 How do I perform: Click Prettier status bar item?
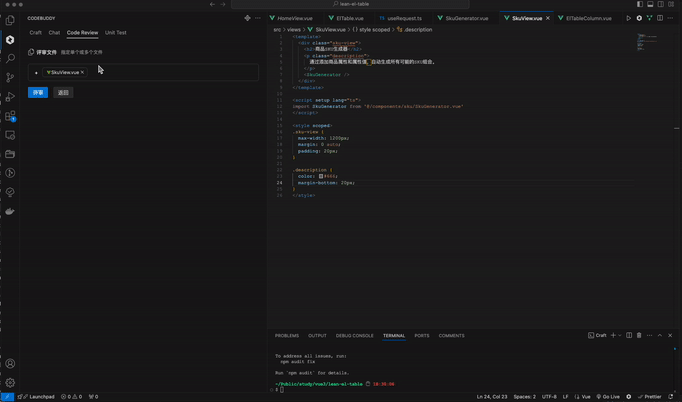point(649,397)
